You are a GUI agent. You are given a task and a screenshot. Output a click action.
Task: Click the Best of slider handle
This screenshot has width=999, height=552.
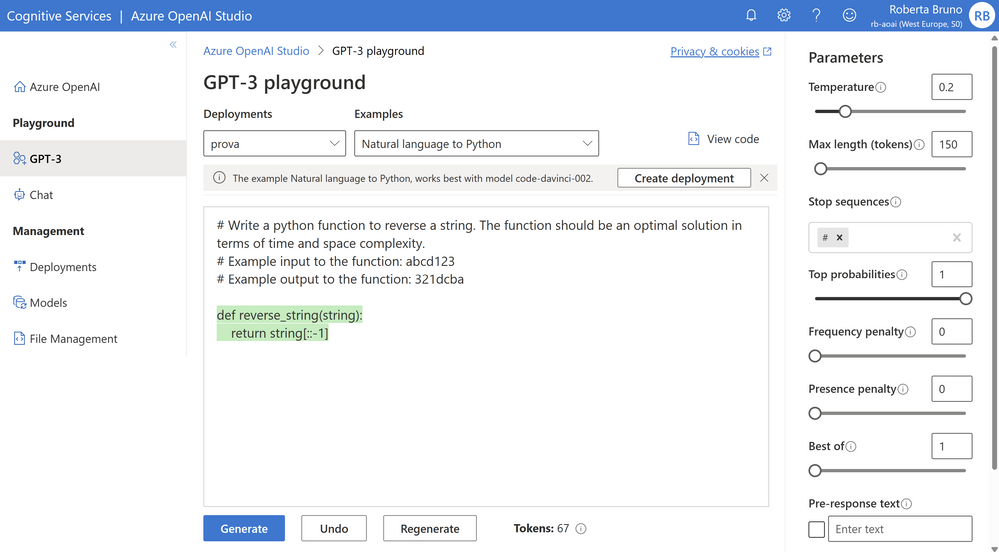pyautogui.click(x=815, y=470)
